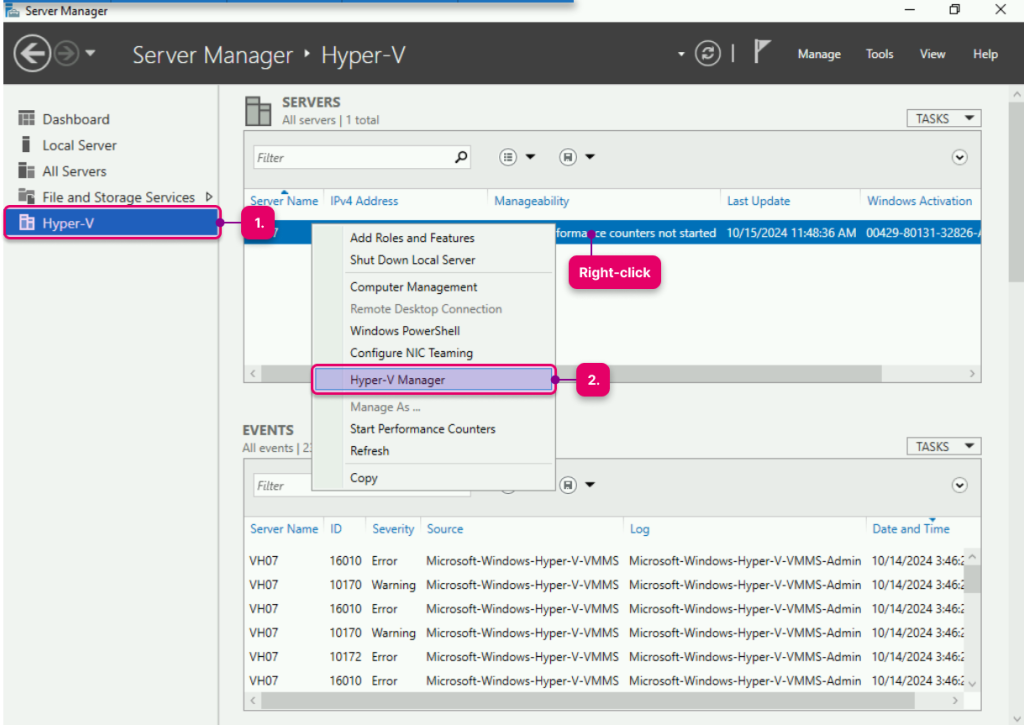Expand File and Storage Services arrow
This screenshot has height=725, width=1024.
pyautogui.click(x=209, y=197)
